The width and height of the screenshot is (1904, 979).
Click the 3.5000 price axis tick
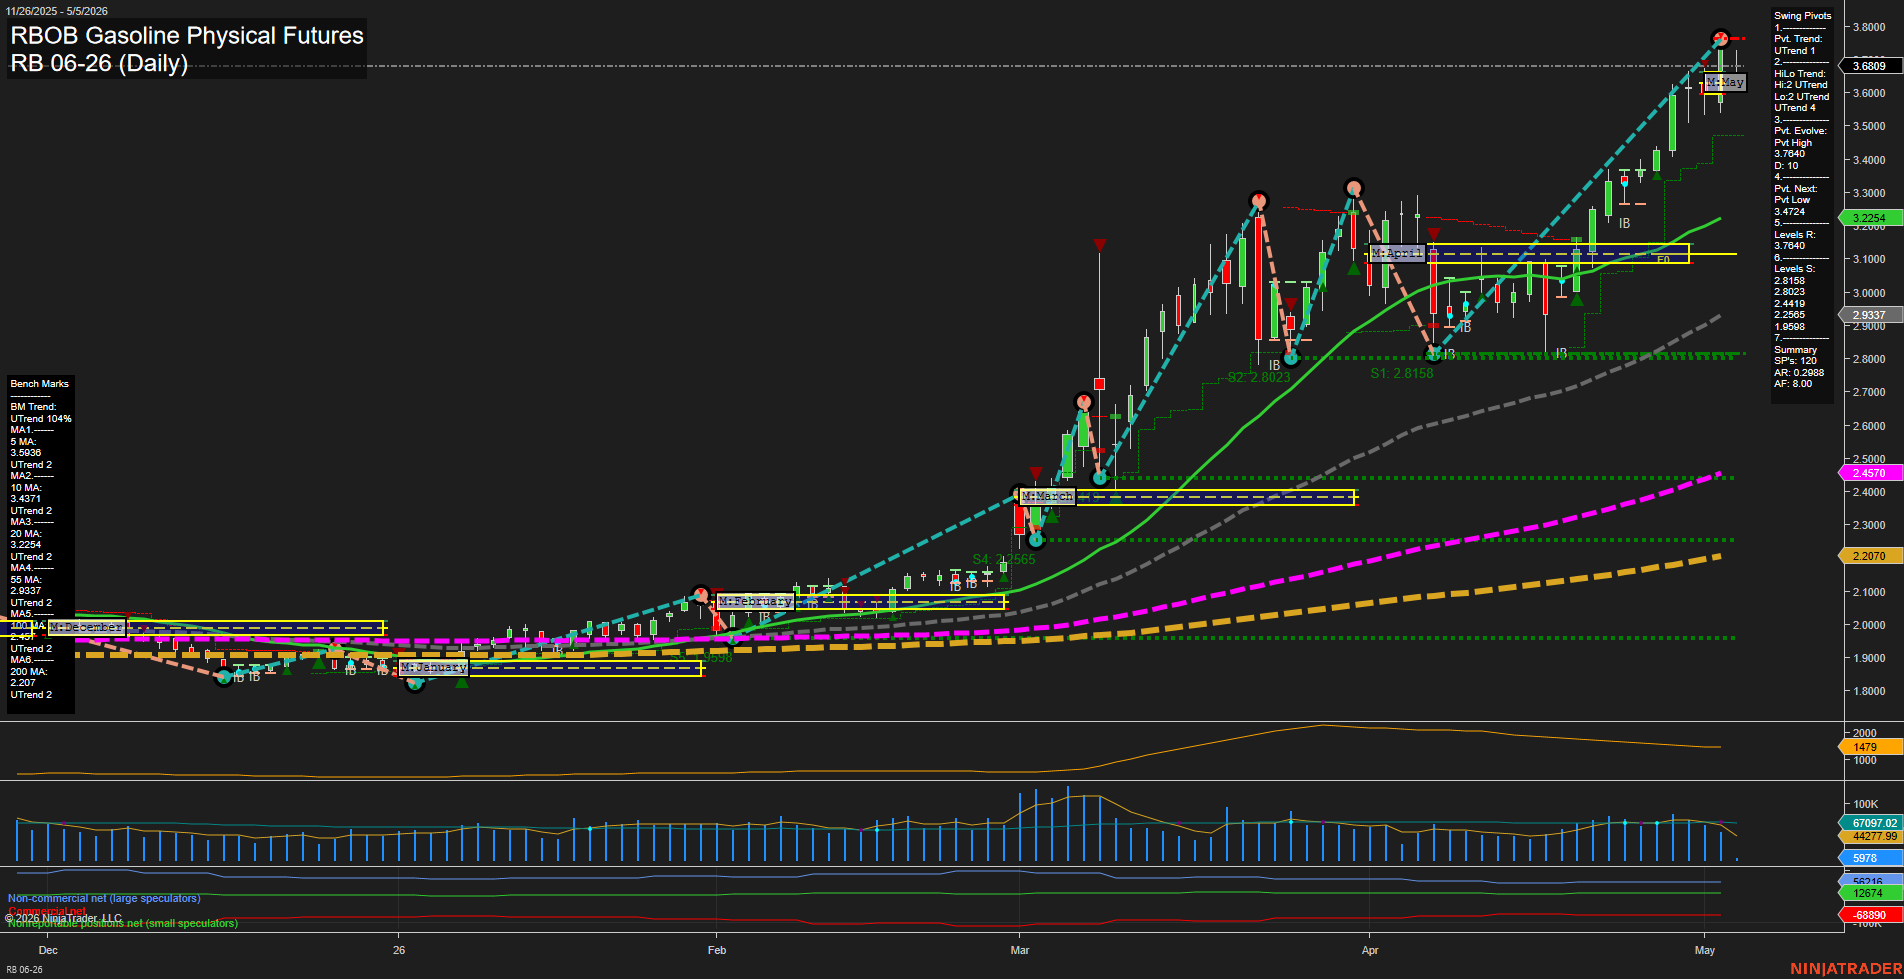[1868, 127]
